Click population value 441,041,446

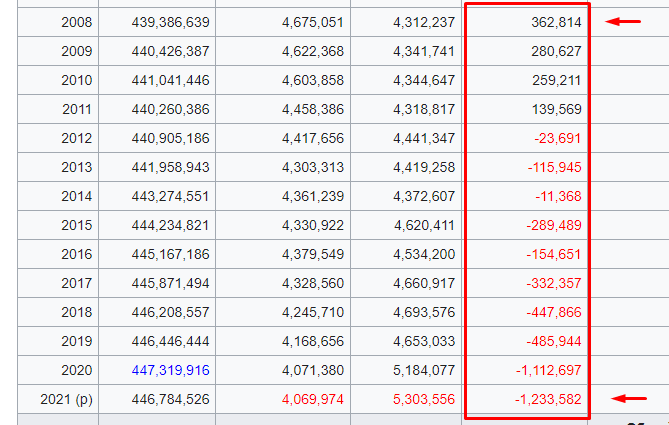(x=170, y=80)
